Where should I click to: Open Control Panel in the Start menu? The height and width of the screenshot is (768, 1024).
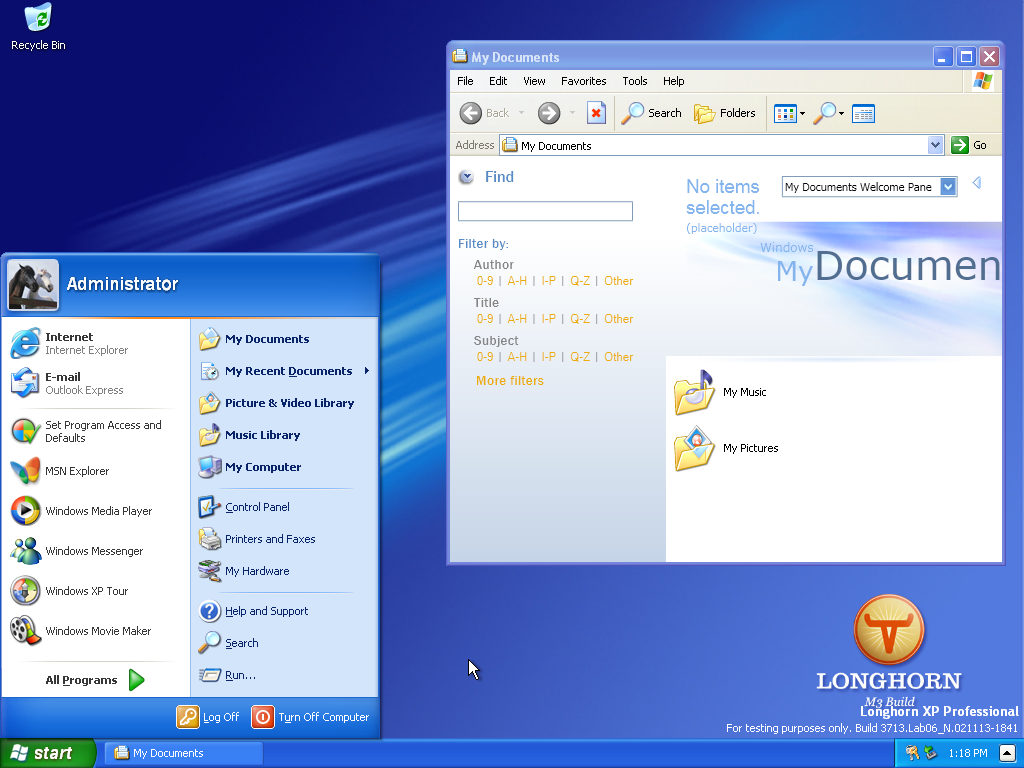coord(256,507)
